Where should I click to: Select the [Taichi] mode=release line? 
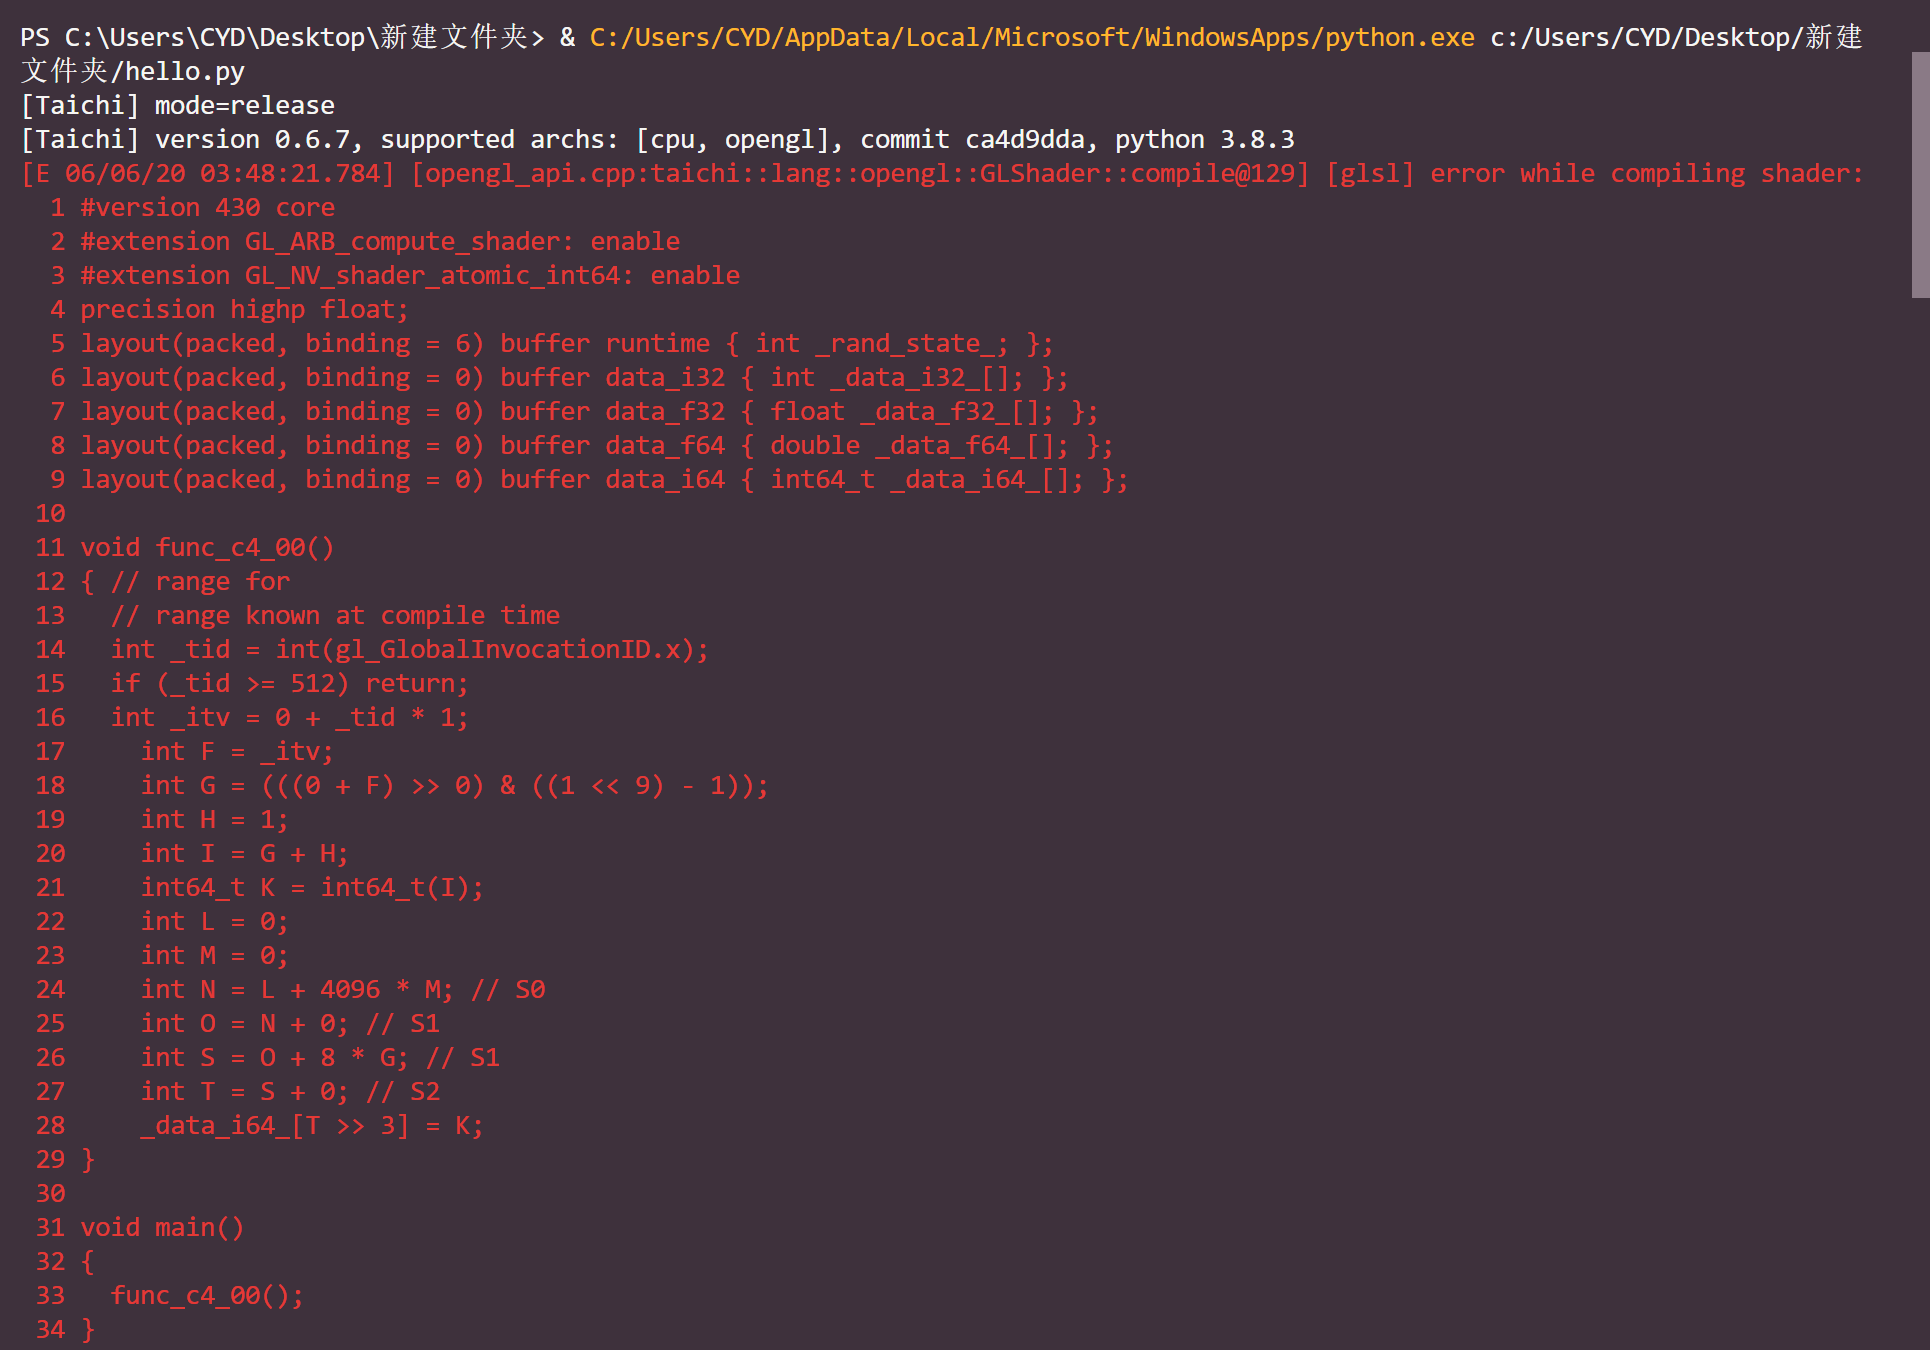click(x=177, y=105)
